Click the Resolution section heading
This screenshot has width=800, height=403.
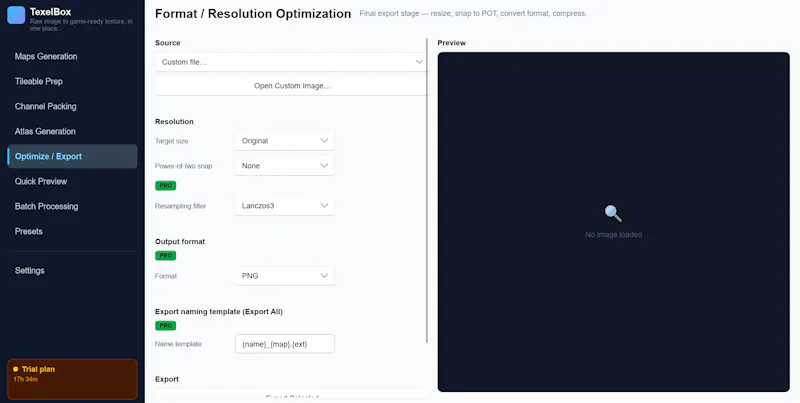point(174,122)
